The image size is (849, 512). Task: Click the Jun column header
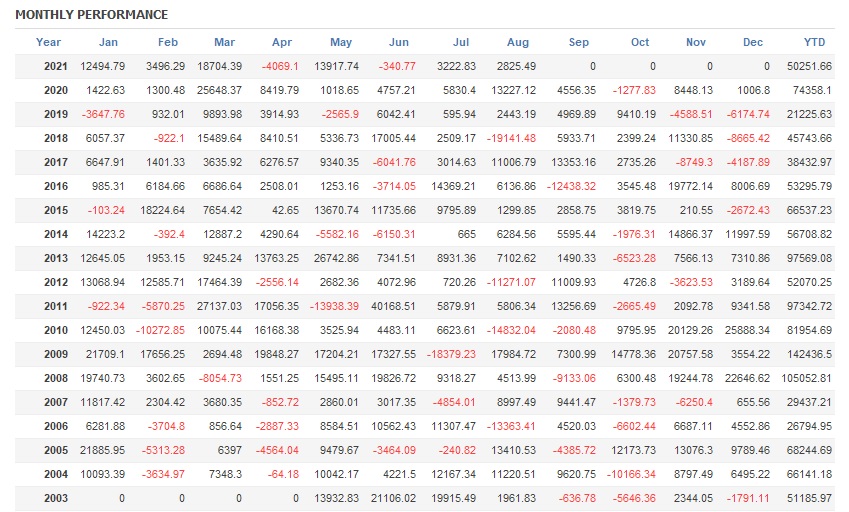click(399, 42)
